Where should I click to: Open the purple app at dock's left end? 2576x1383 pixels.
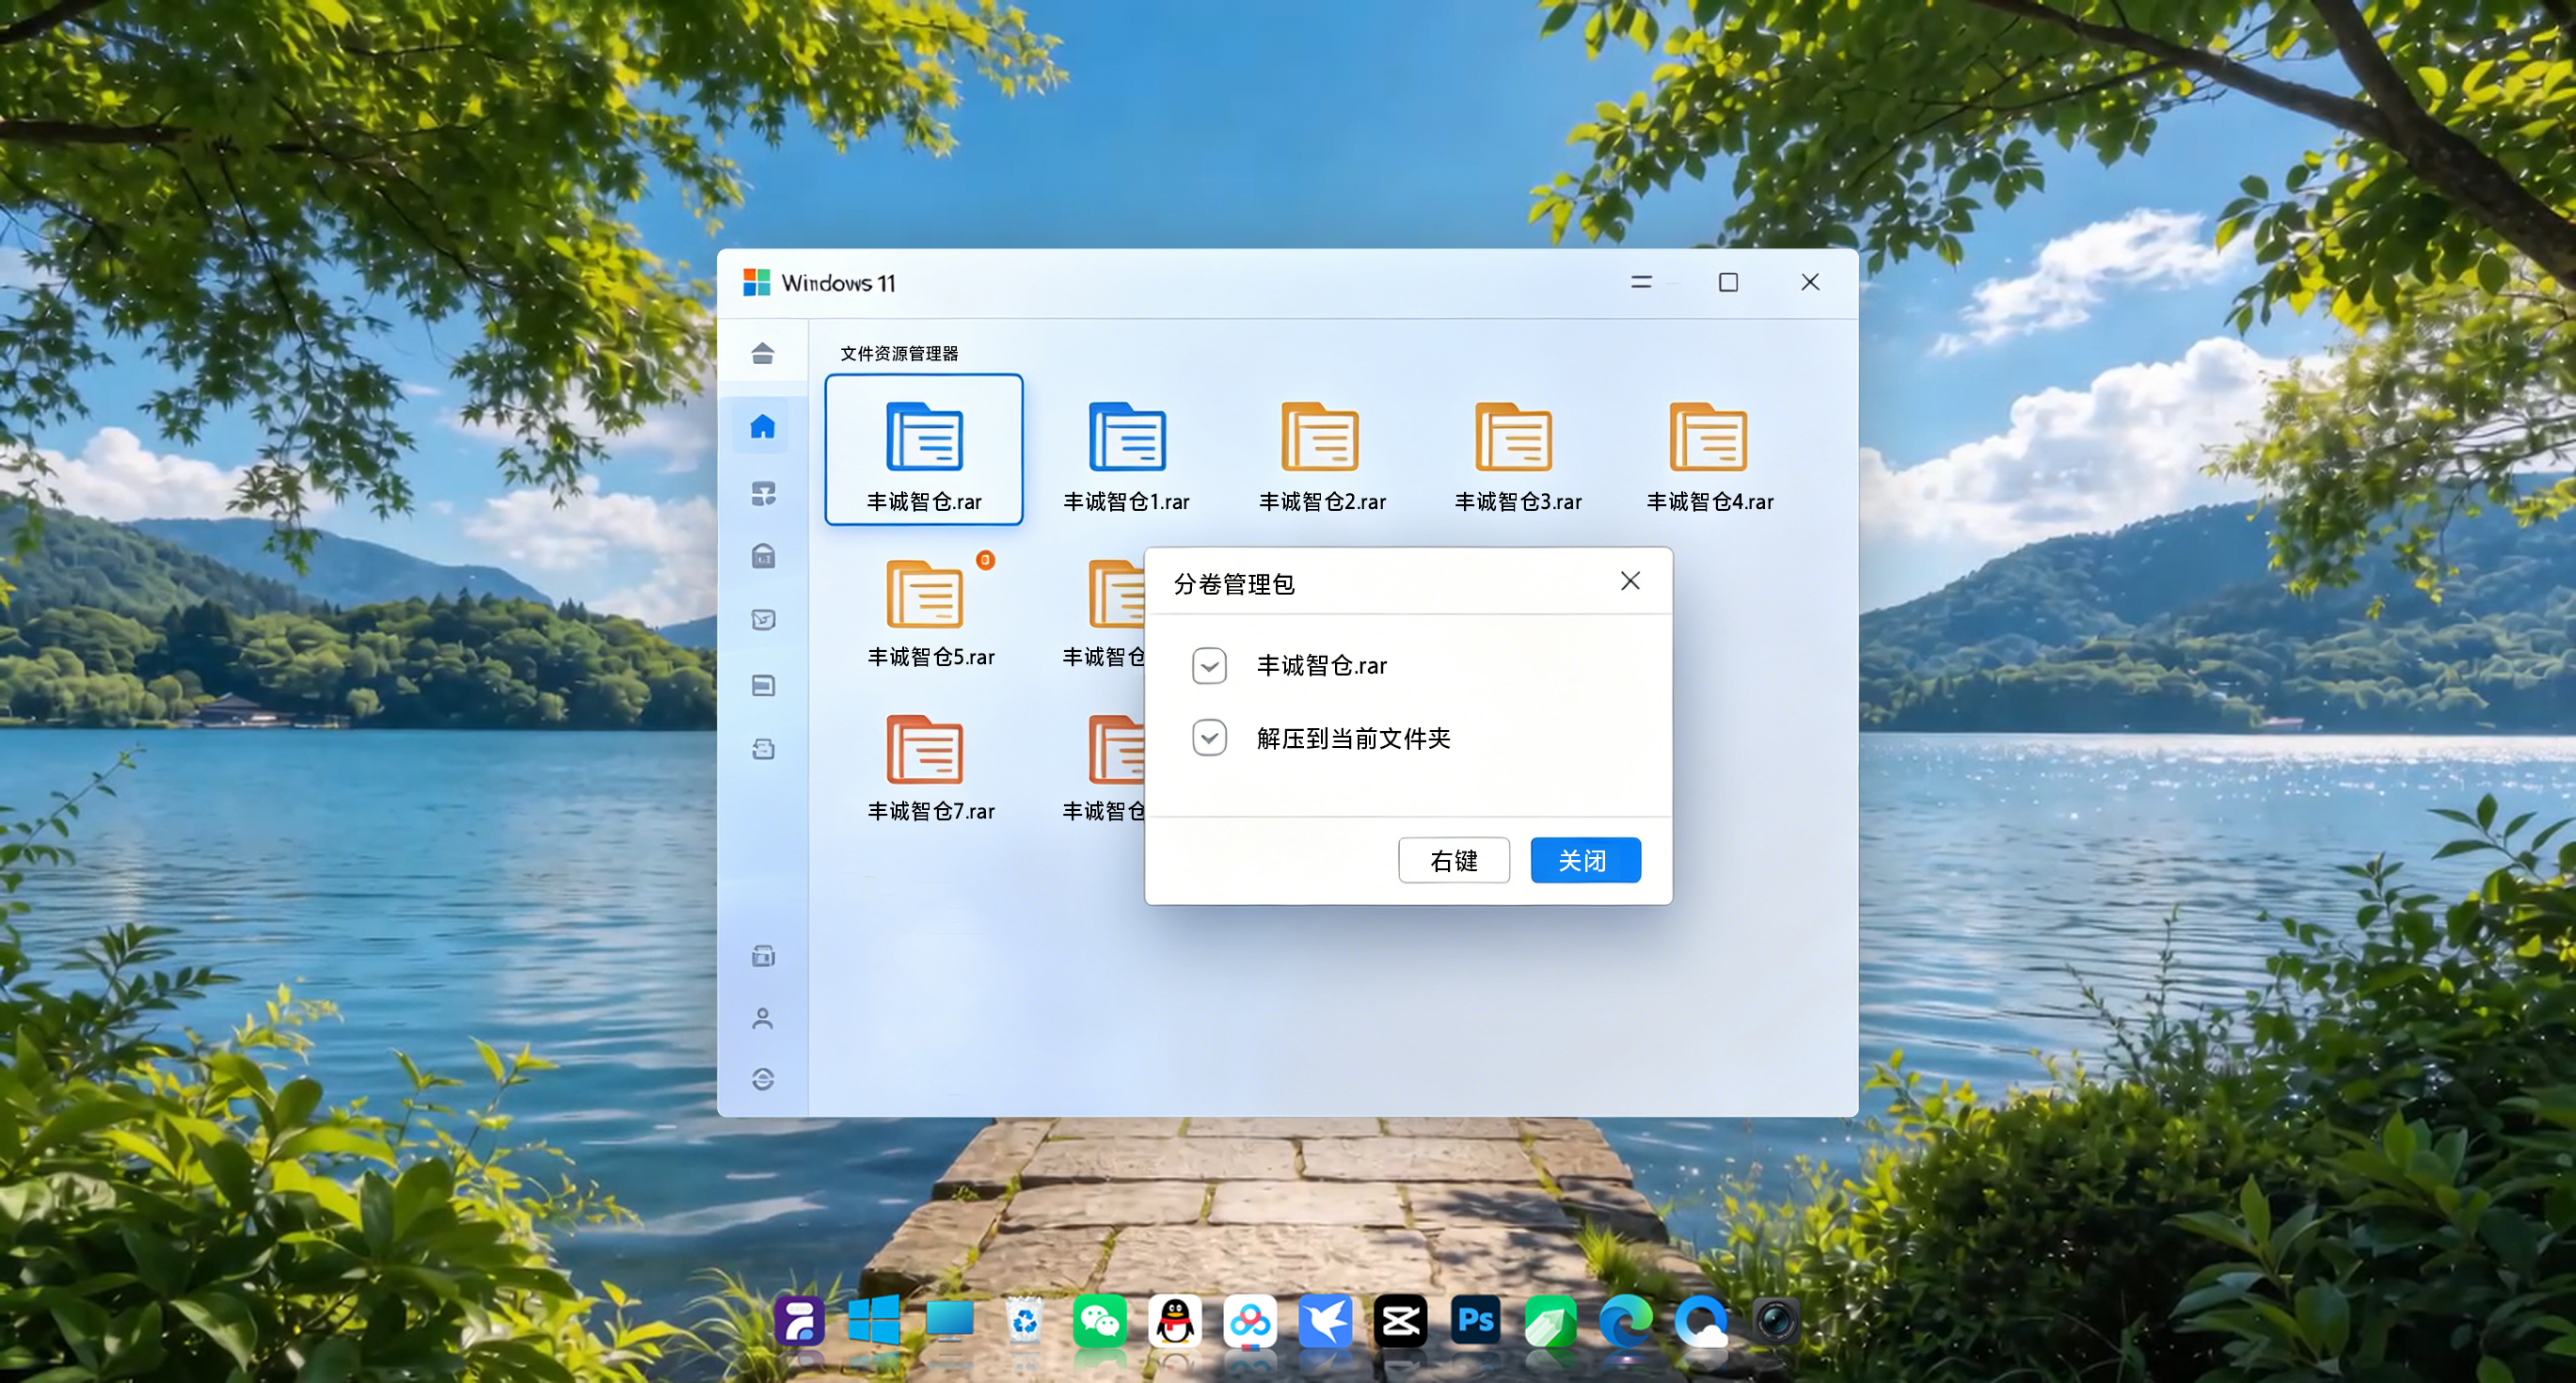[799, 1321]
